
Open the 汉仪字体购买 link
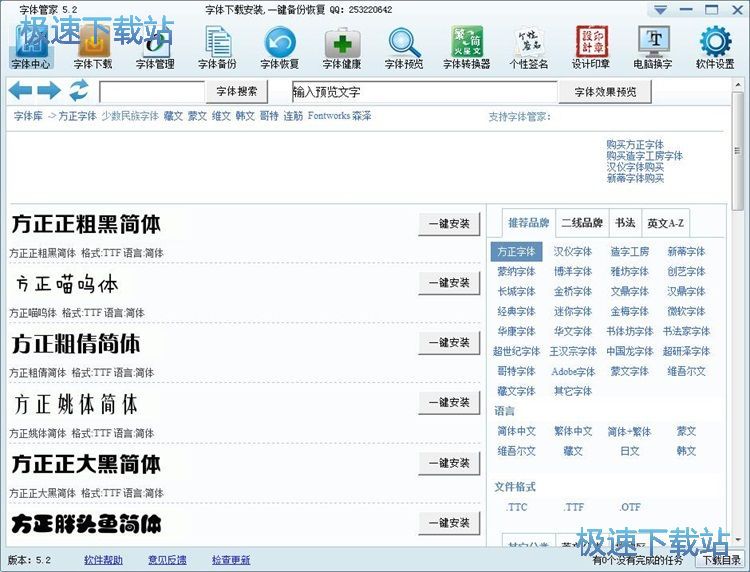(x=635, y=167)
